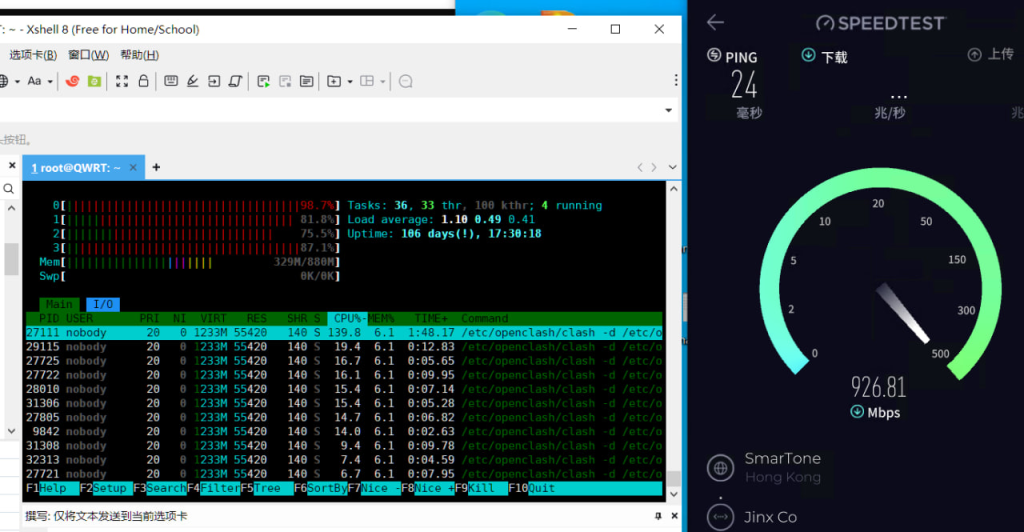Click the Speedtest back arrow
Image resolution: width=1024 pixels, height=532 pixels.
(x=714, y=22)
